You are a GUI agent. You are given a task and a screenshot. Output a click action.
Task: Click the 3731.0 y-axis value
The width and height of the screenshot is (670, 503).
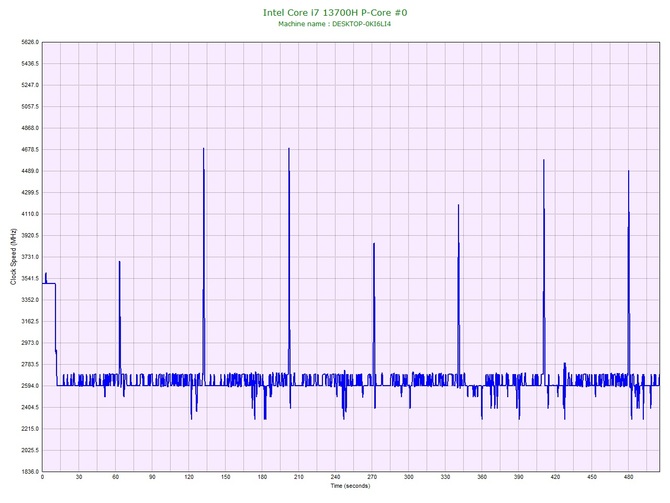click(x=30, y=257)
